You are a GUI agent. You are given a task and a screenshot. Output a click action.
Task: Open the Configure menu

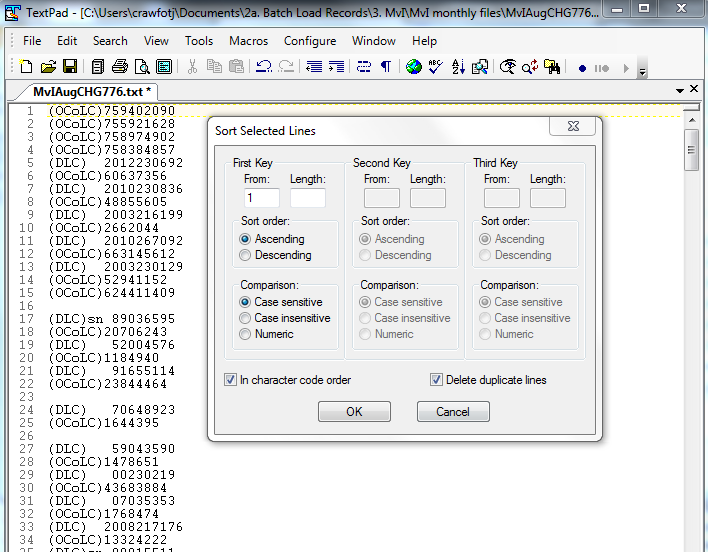click(x=310, y=41)
